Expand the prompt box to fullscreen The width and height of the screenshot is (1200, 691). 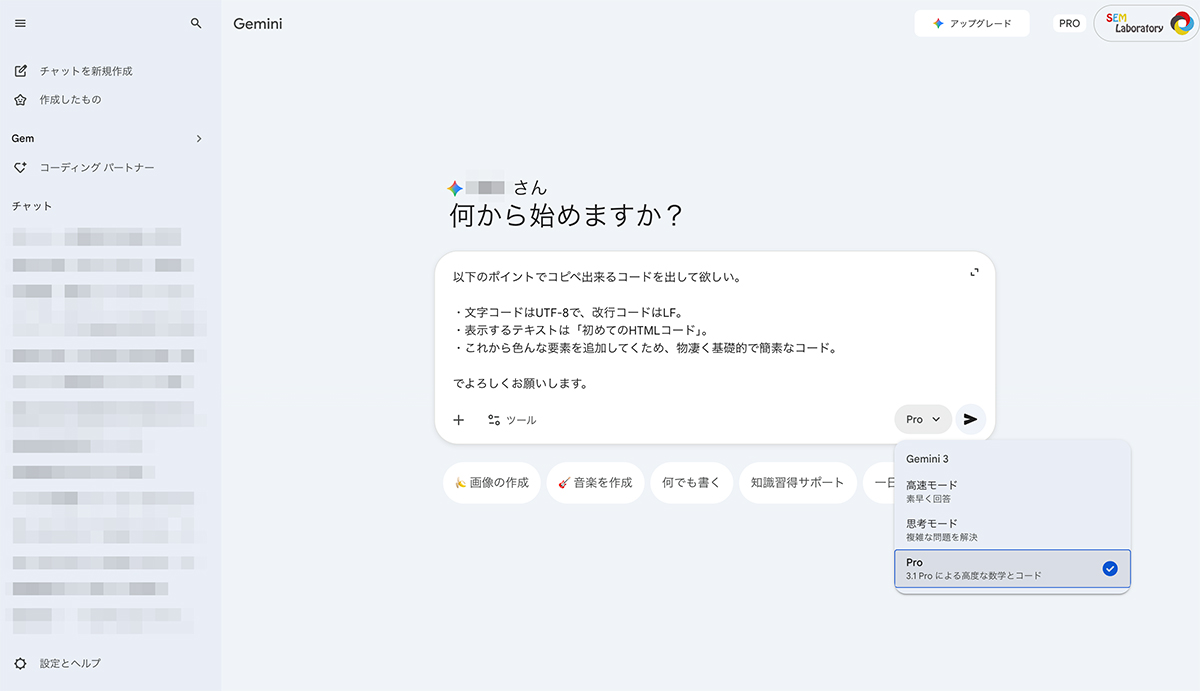[x=974, y=271]
